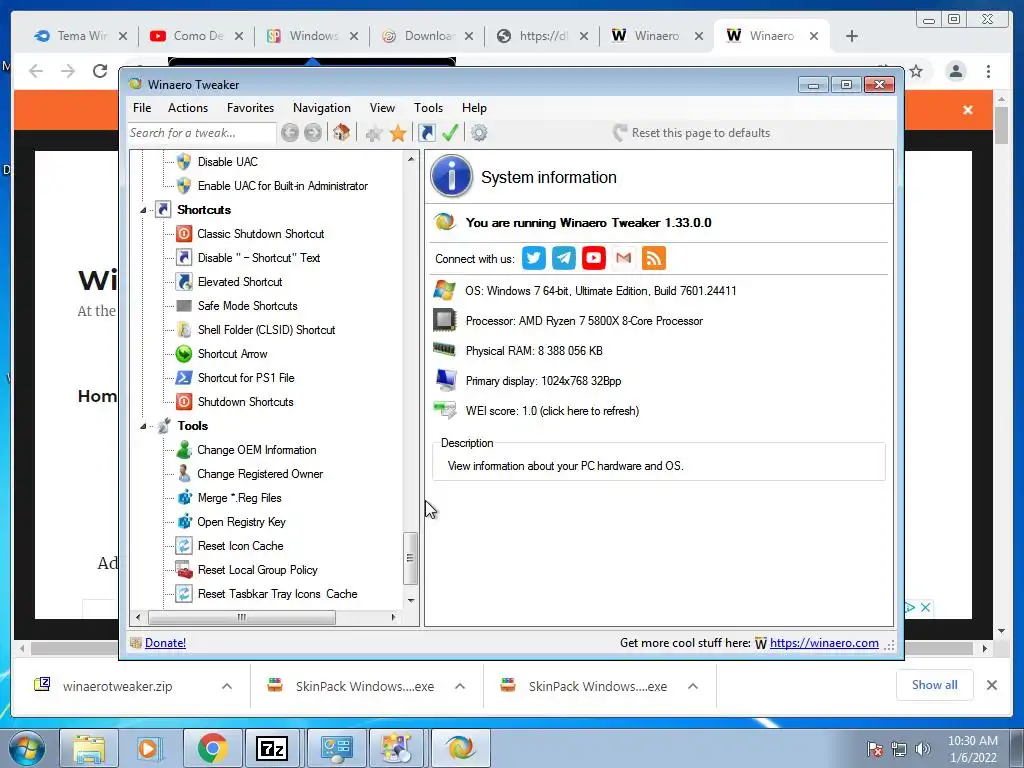This screenshot has height=768, width=1024.
Task: Open the YouTube icon in Connect with us
Action: (594, 258)
